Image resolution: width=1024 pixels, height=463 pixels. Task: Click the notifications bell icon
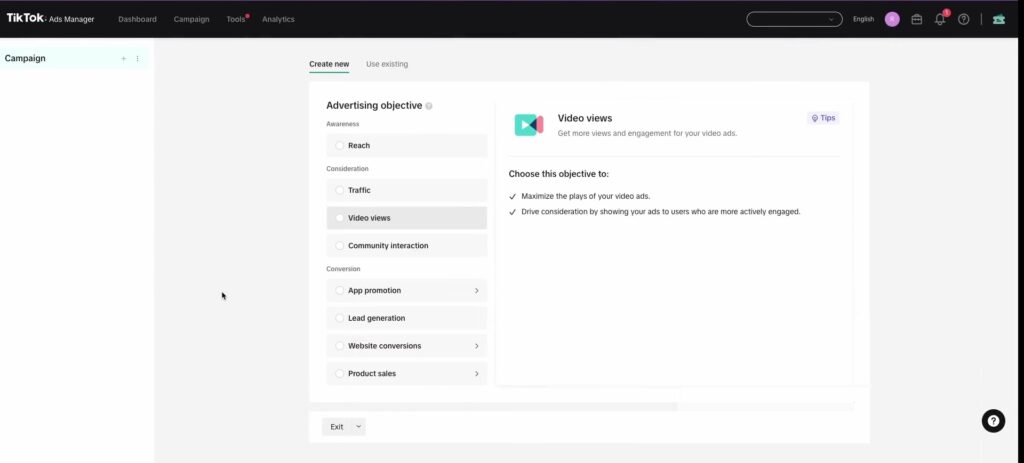tap(940, 20)
